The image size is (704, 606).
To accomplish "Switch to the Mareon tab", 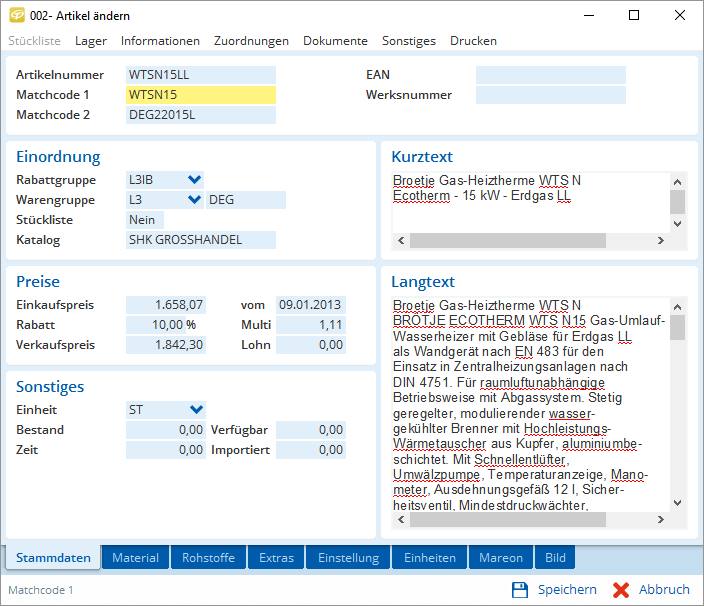I will [x=501, y=558].
